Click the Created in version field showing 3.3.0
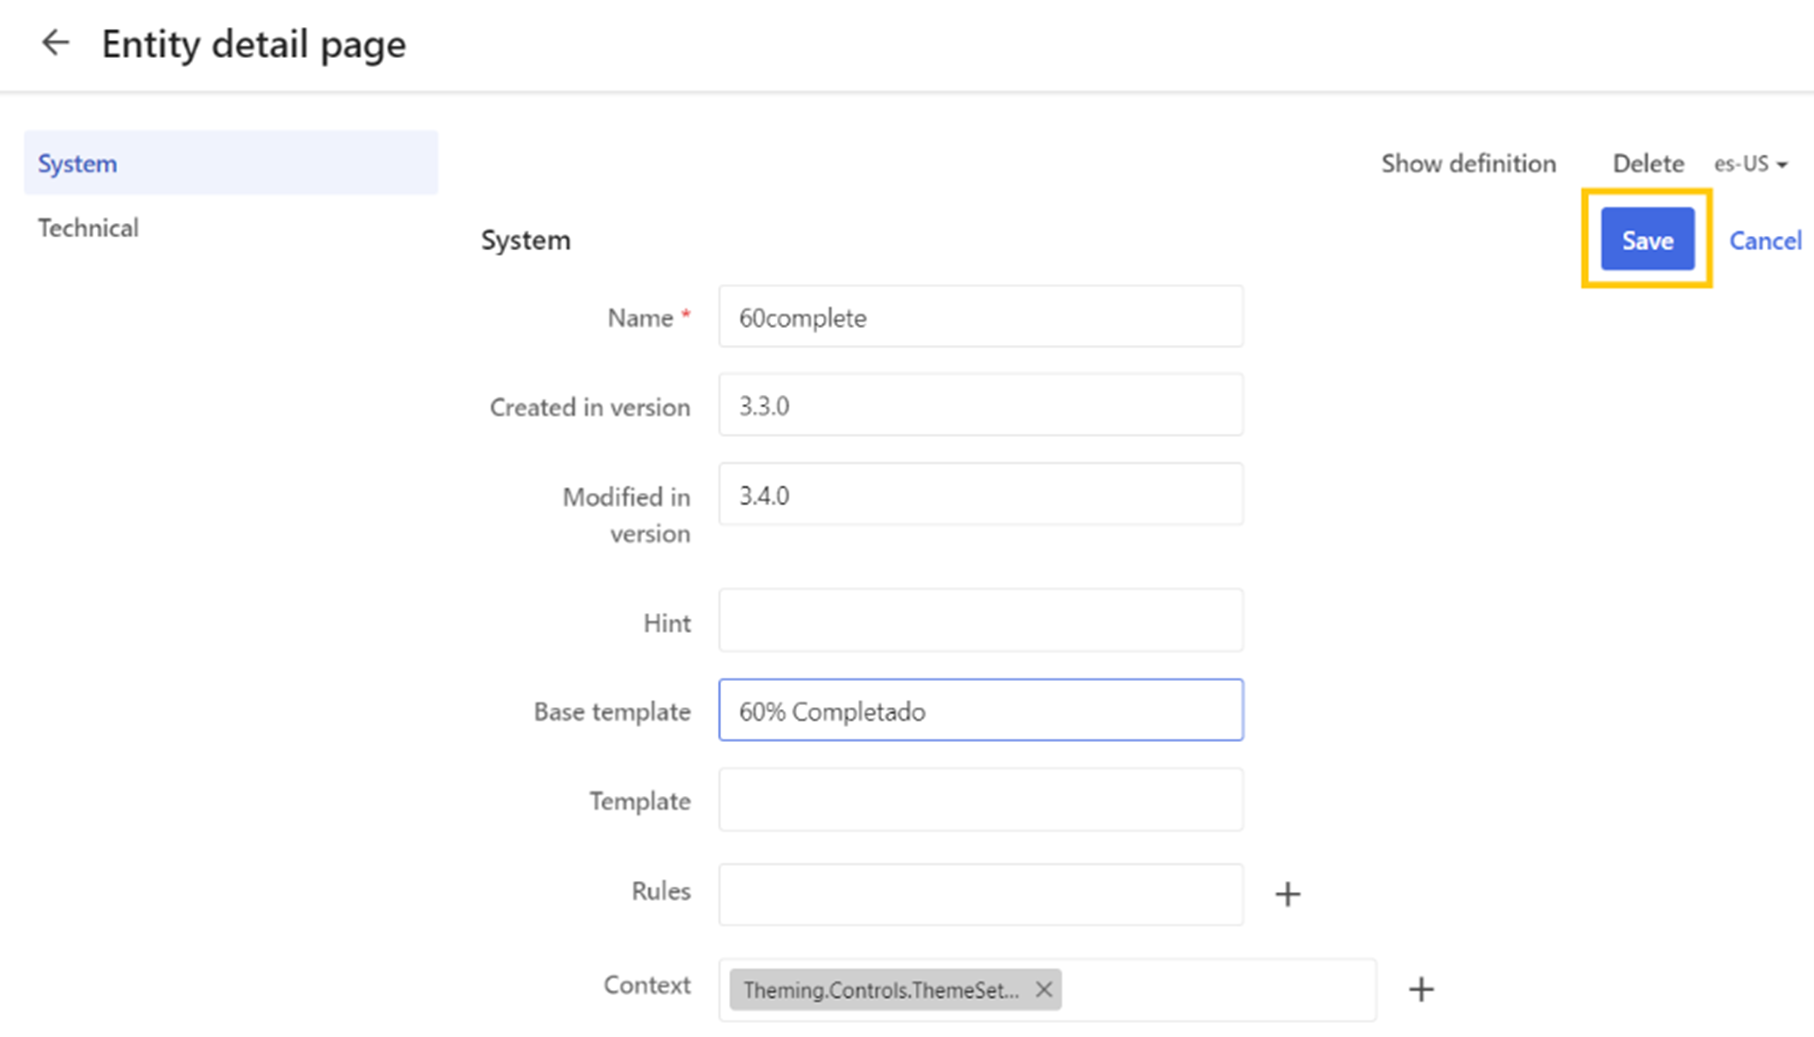The image size is (1814, 1037). point(980,405)
